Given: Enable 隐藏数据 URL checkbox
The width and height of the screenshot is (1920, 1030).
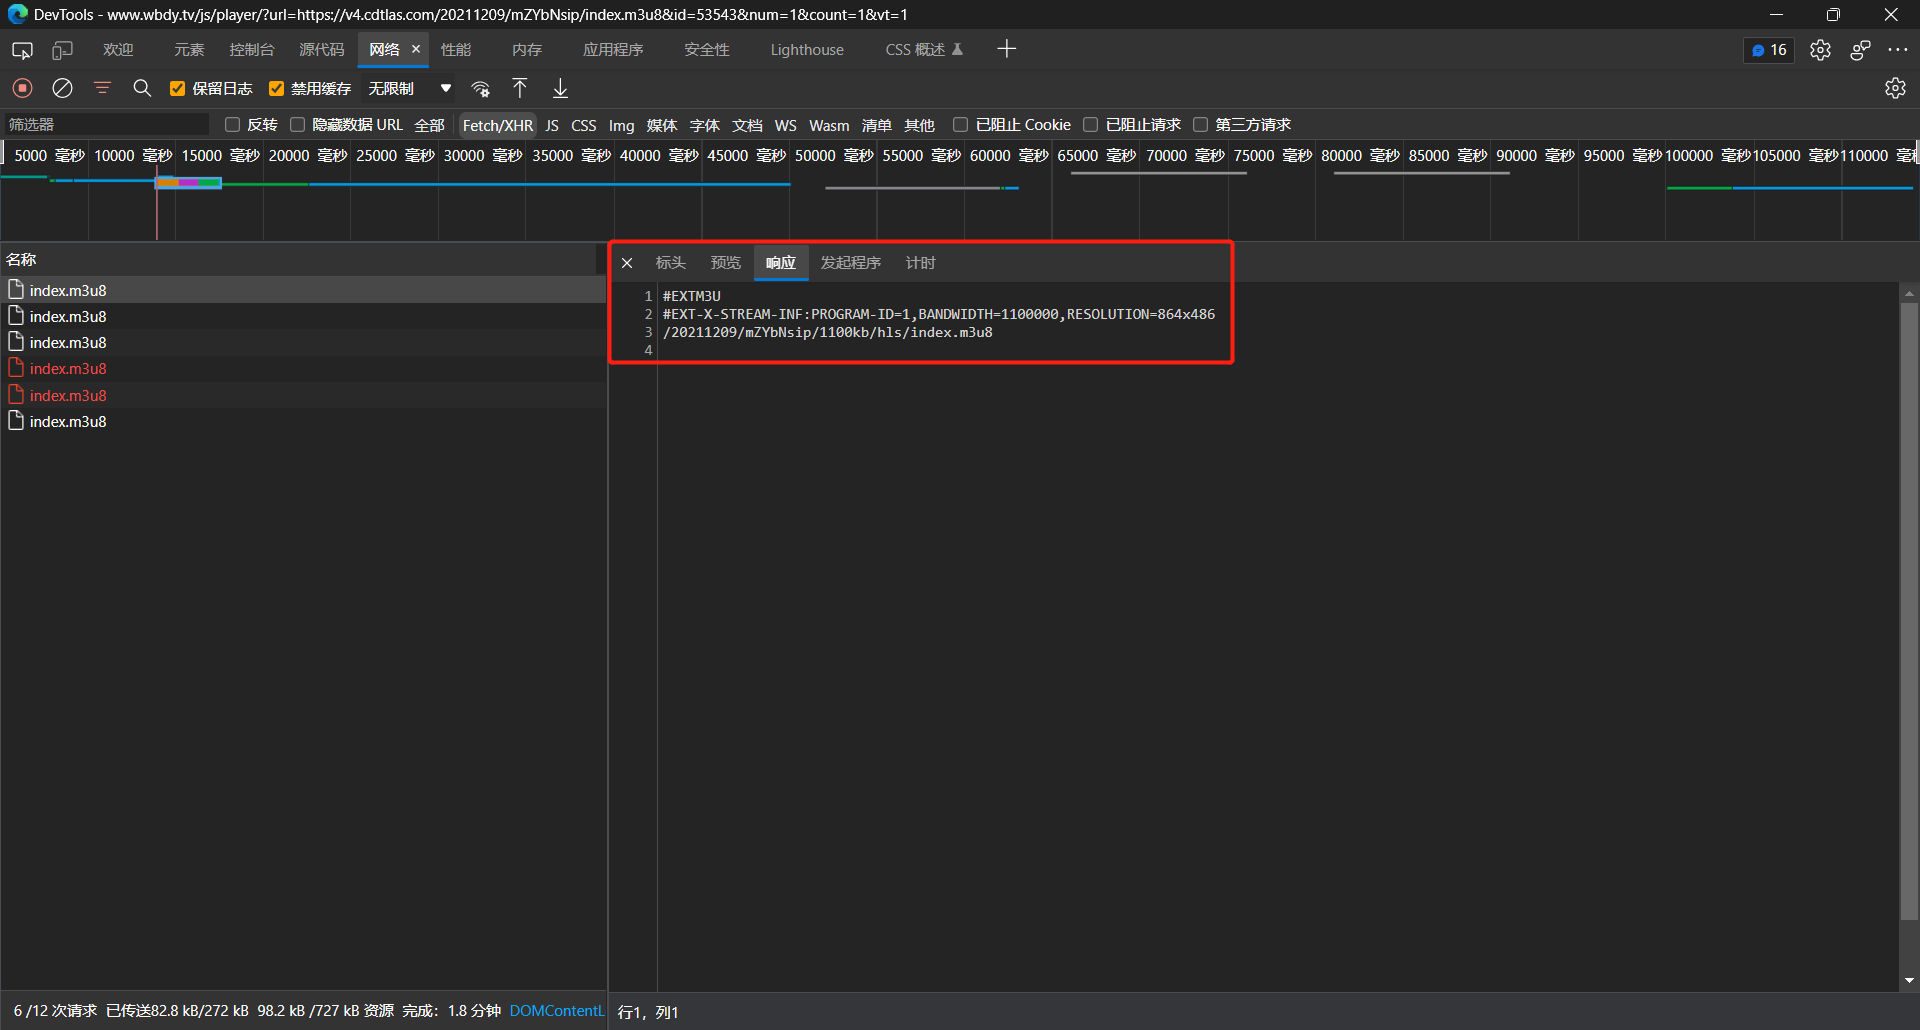Looking at the screenshot, I should pos(297,124).
